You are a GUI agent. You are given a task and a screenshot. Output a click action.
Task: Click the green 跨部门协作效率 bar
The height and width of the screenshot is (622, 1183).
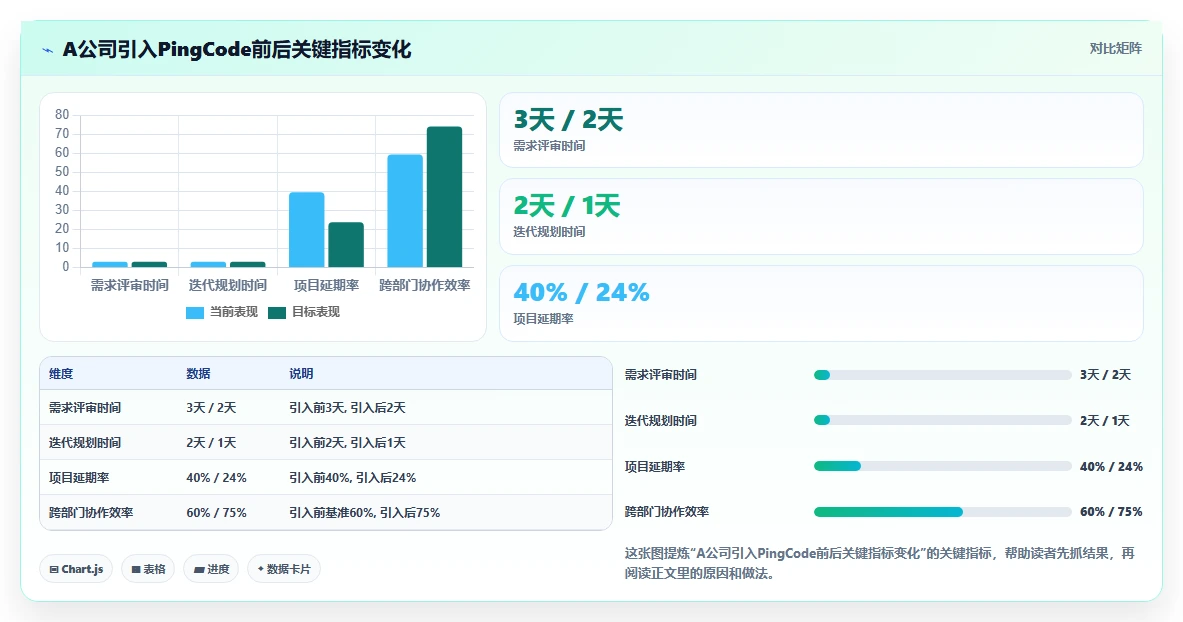pyautogui.click(x=444, y=196)
